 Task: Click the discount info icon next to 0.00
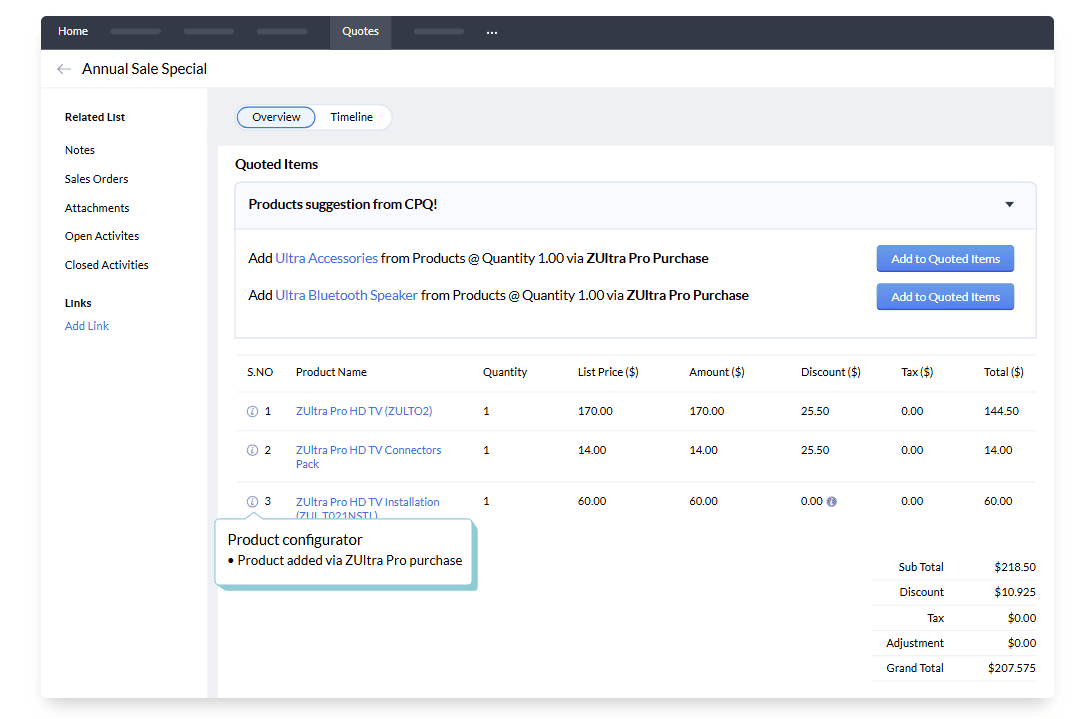point(832,502)
